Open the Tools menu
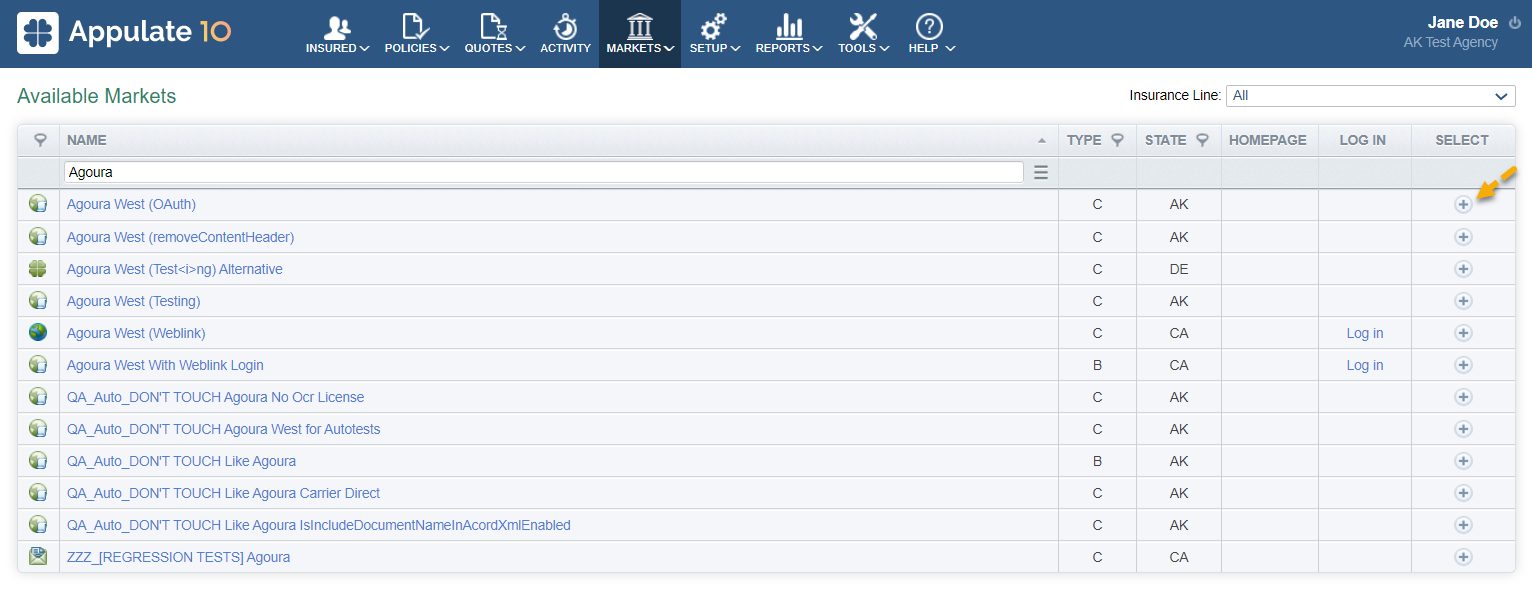 [x=863, y=34]
